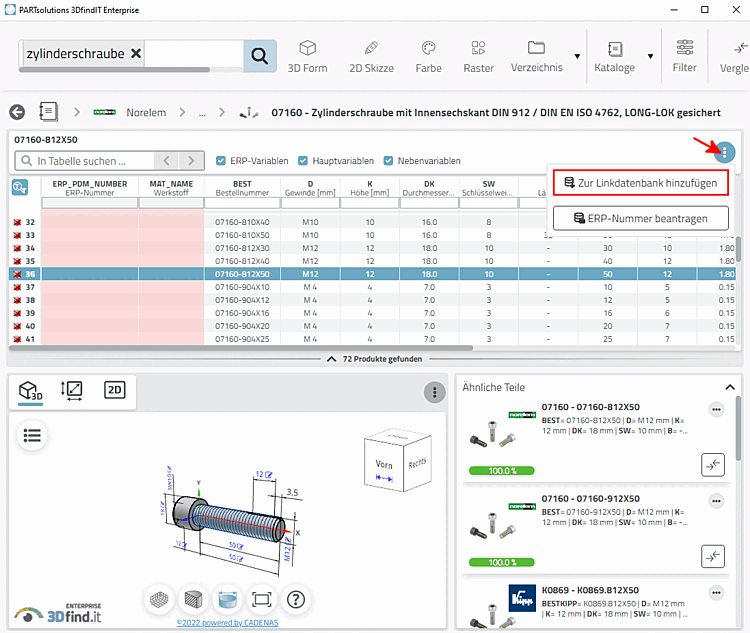The height and width of the screenshot is (633, 750).
Task: Open the 3D Form search tool
Action: click(x=307, y=56)
